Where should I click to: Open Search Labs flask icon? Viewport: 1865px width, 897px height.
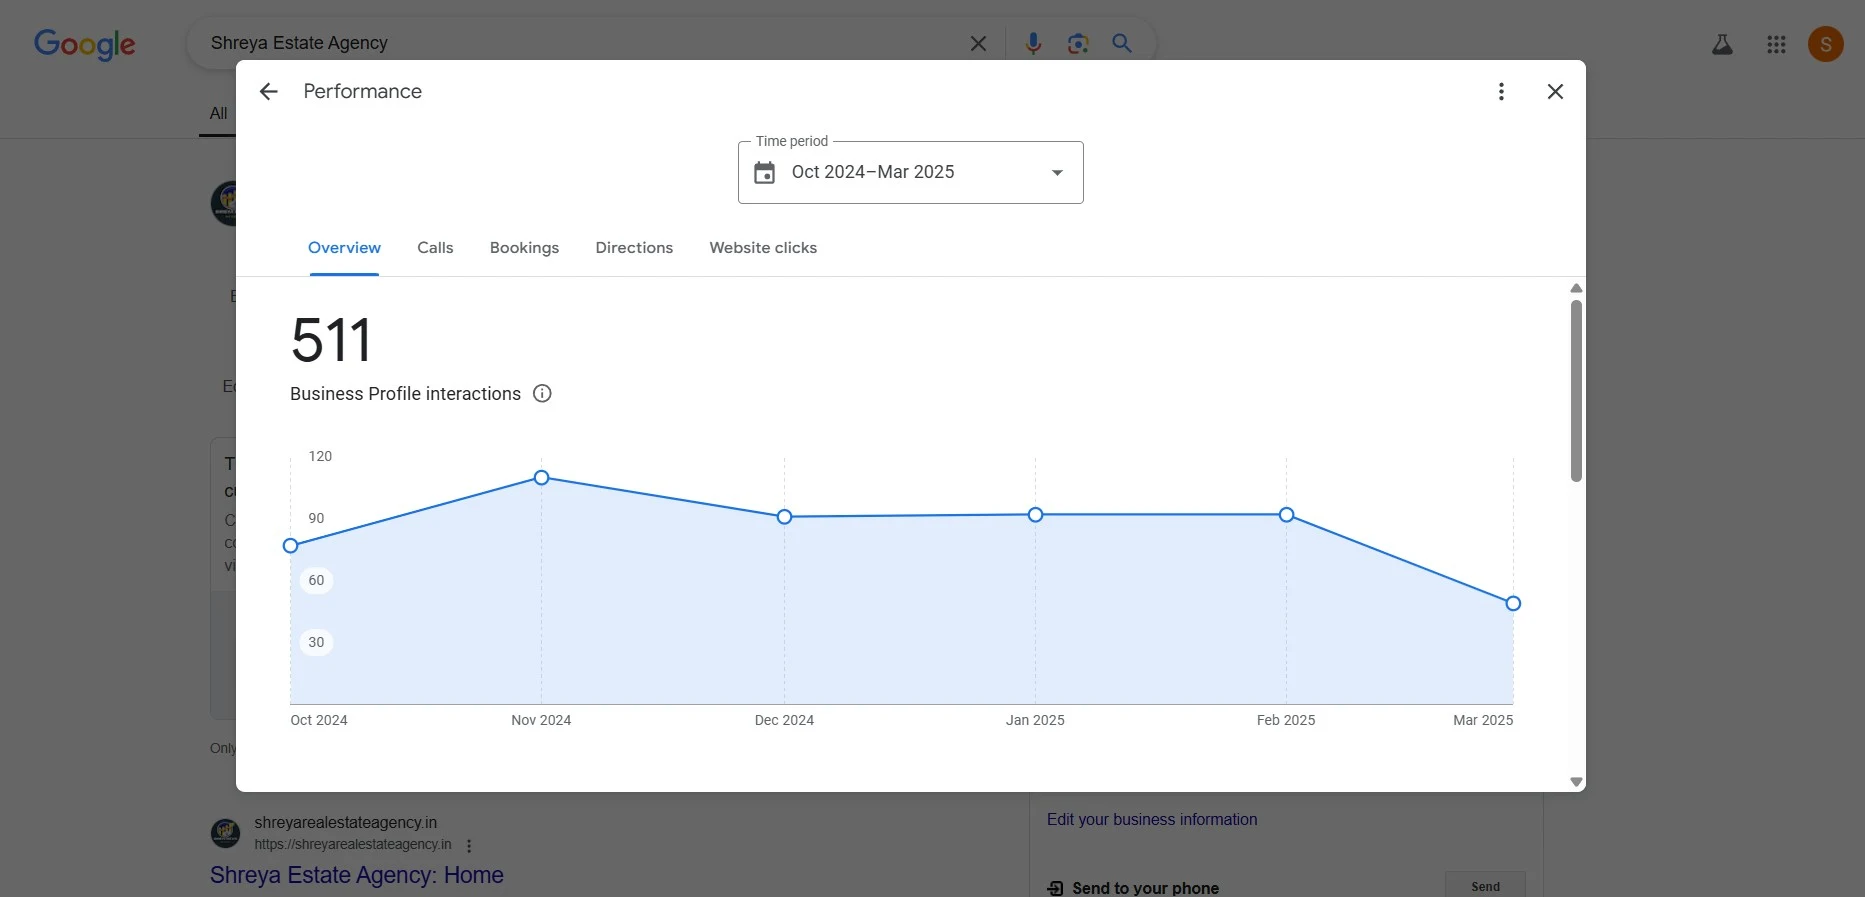pos(1721,45)
